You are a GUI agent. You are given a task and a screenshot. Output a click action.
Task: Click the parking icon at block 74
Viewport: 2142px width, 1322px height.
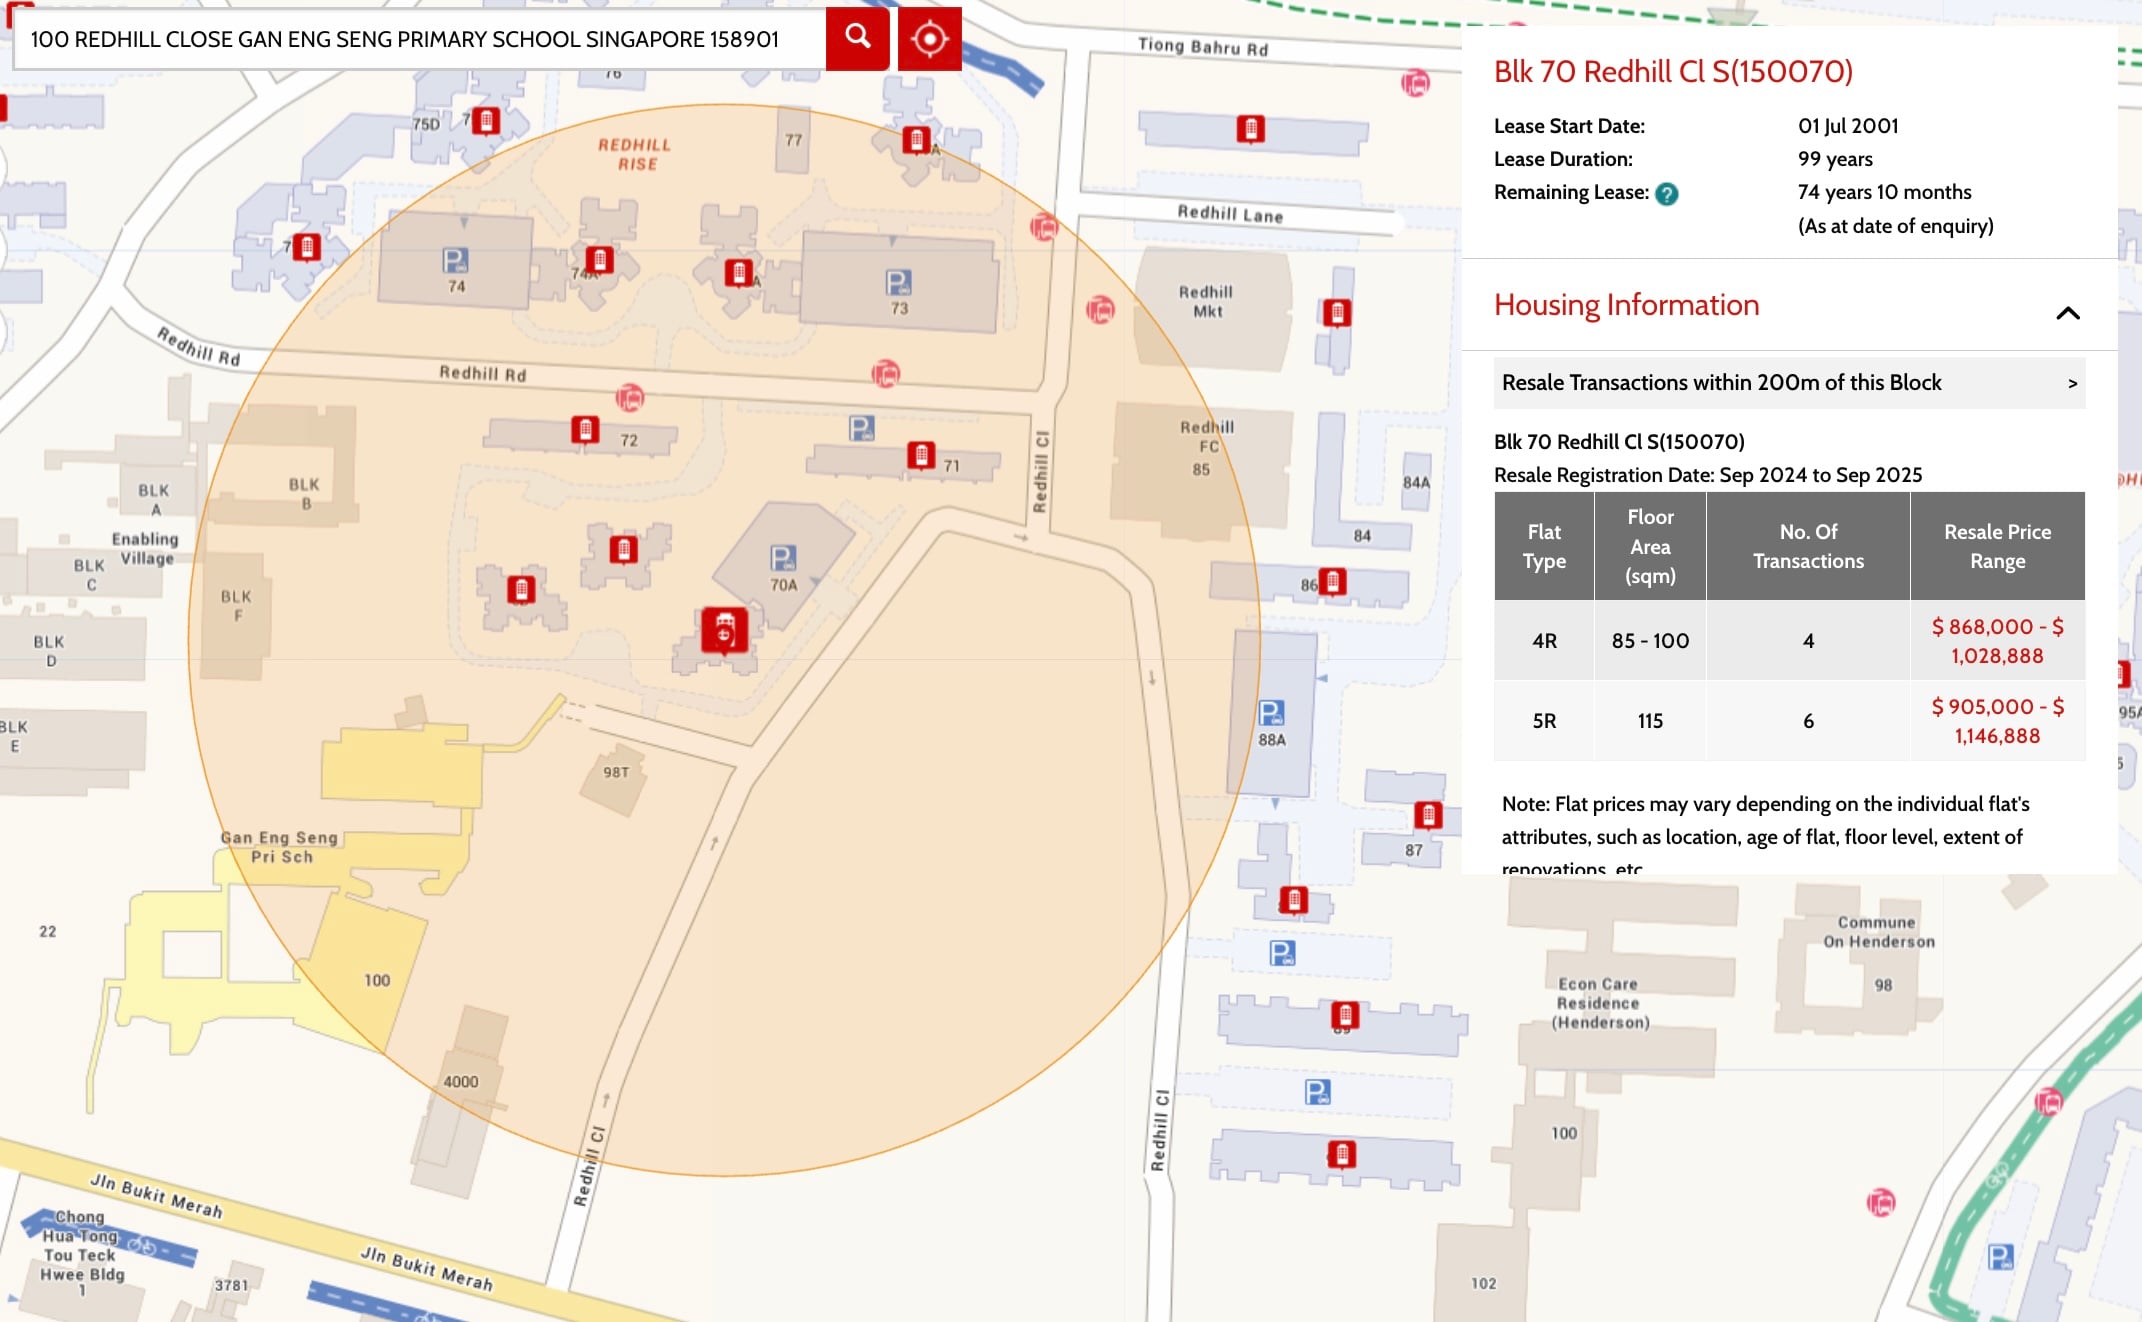click(455, 261)
